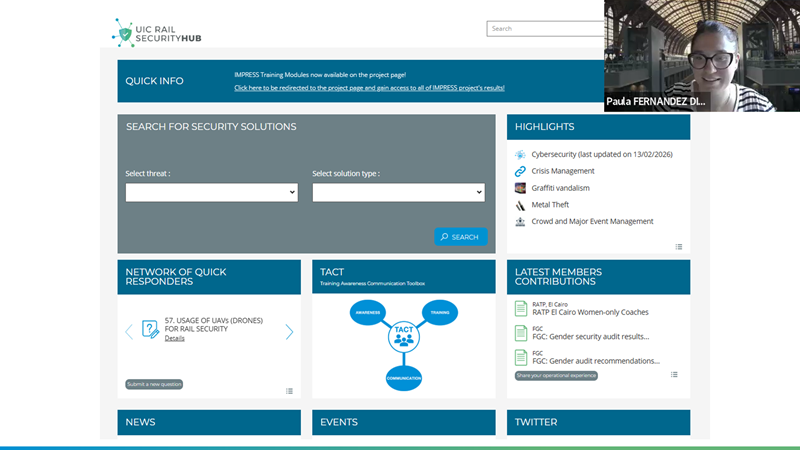This screenshot has height=450, width=800.
Task: Click the TWITTER section header
Action: tap(598, 422)
